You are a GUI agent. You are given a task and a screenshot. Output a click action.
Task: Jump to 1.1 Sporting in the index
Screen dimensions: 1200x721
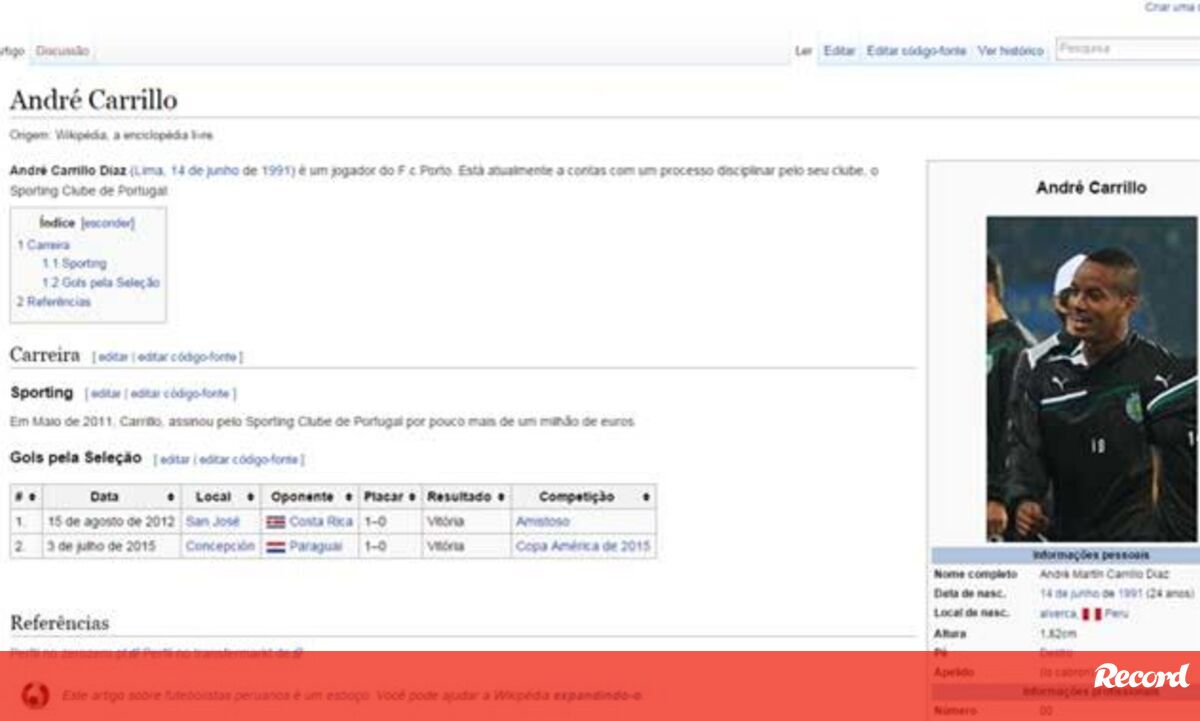74,264
